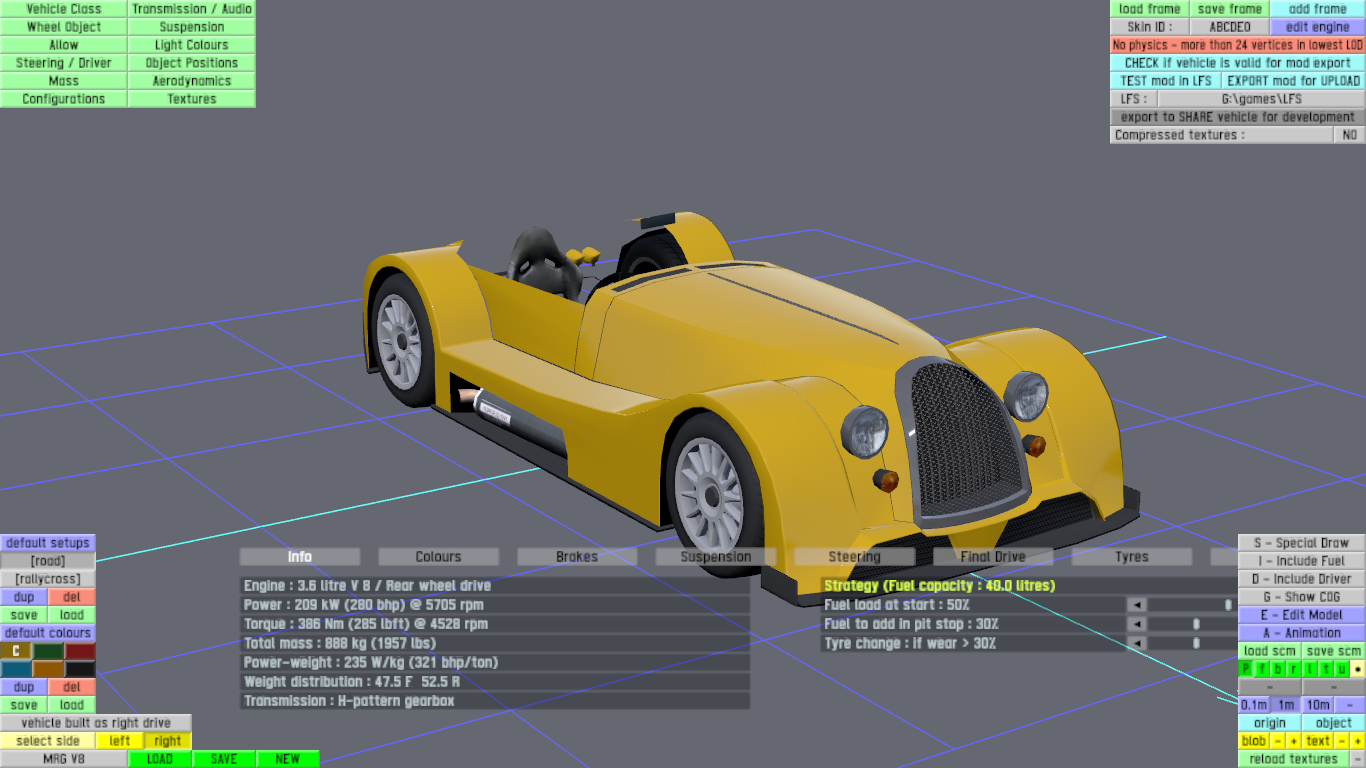
Task: Click the yellow dot button after u
Action: point(1358,669)
